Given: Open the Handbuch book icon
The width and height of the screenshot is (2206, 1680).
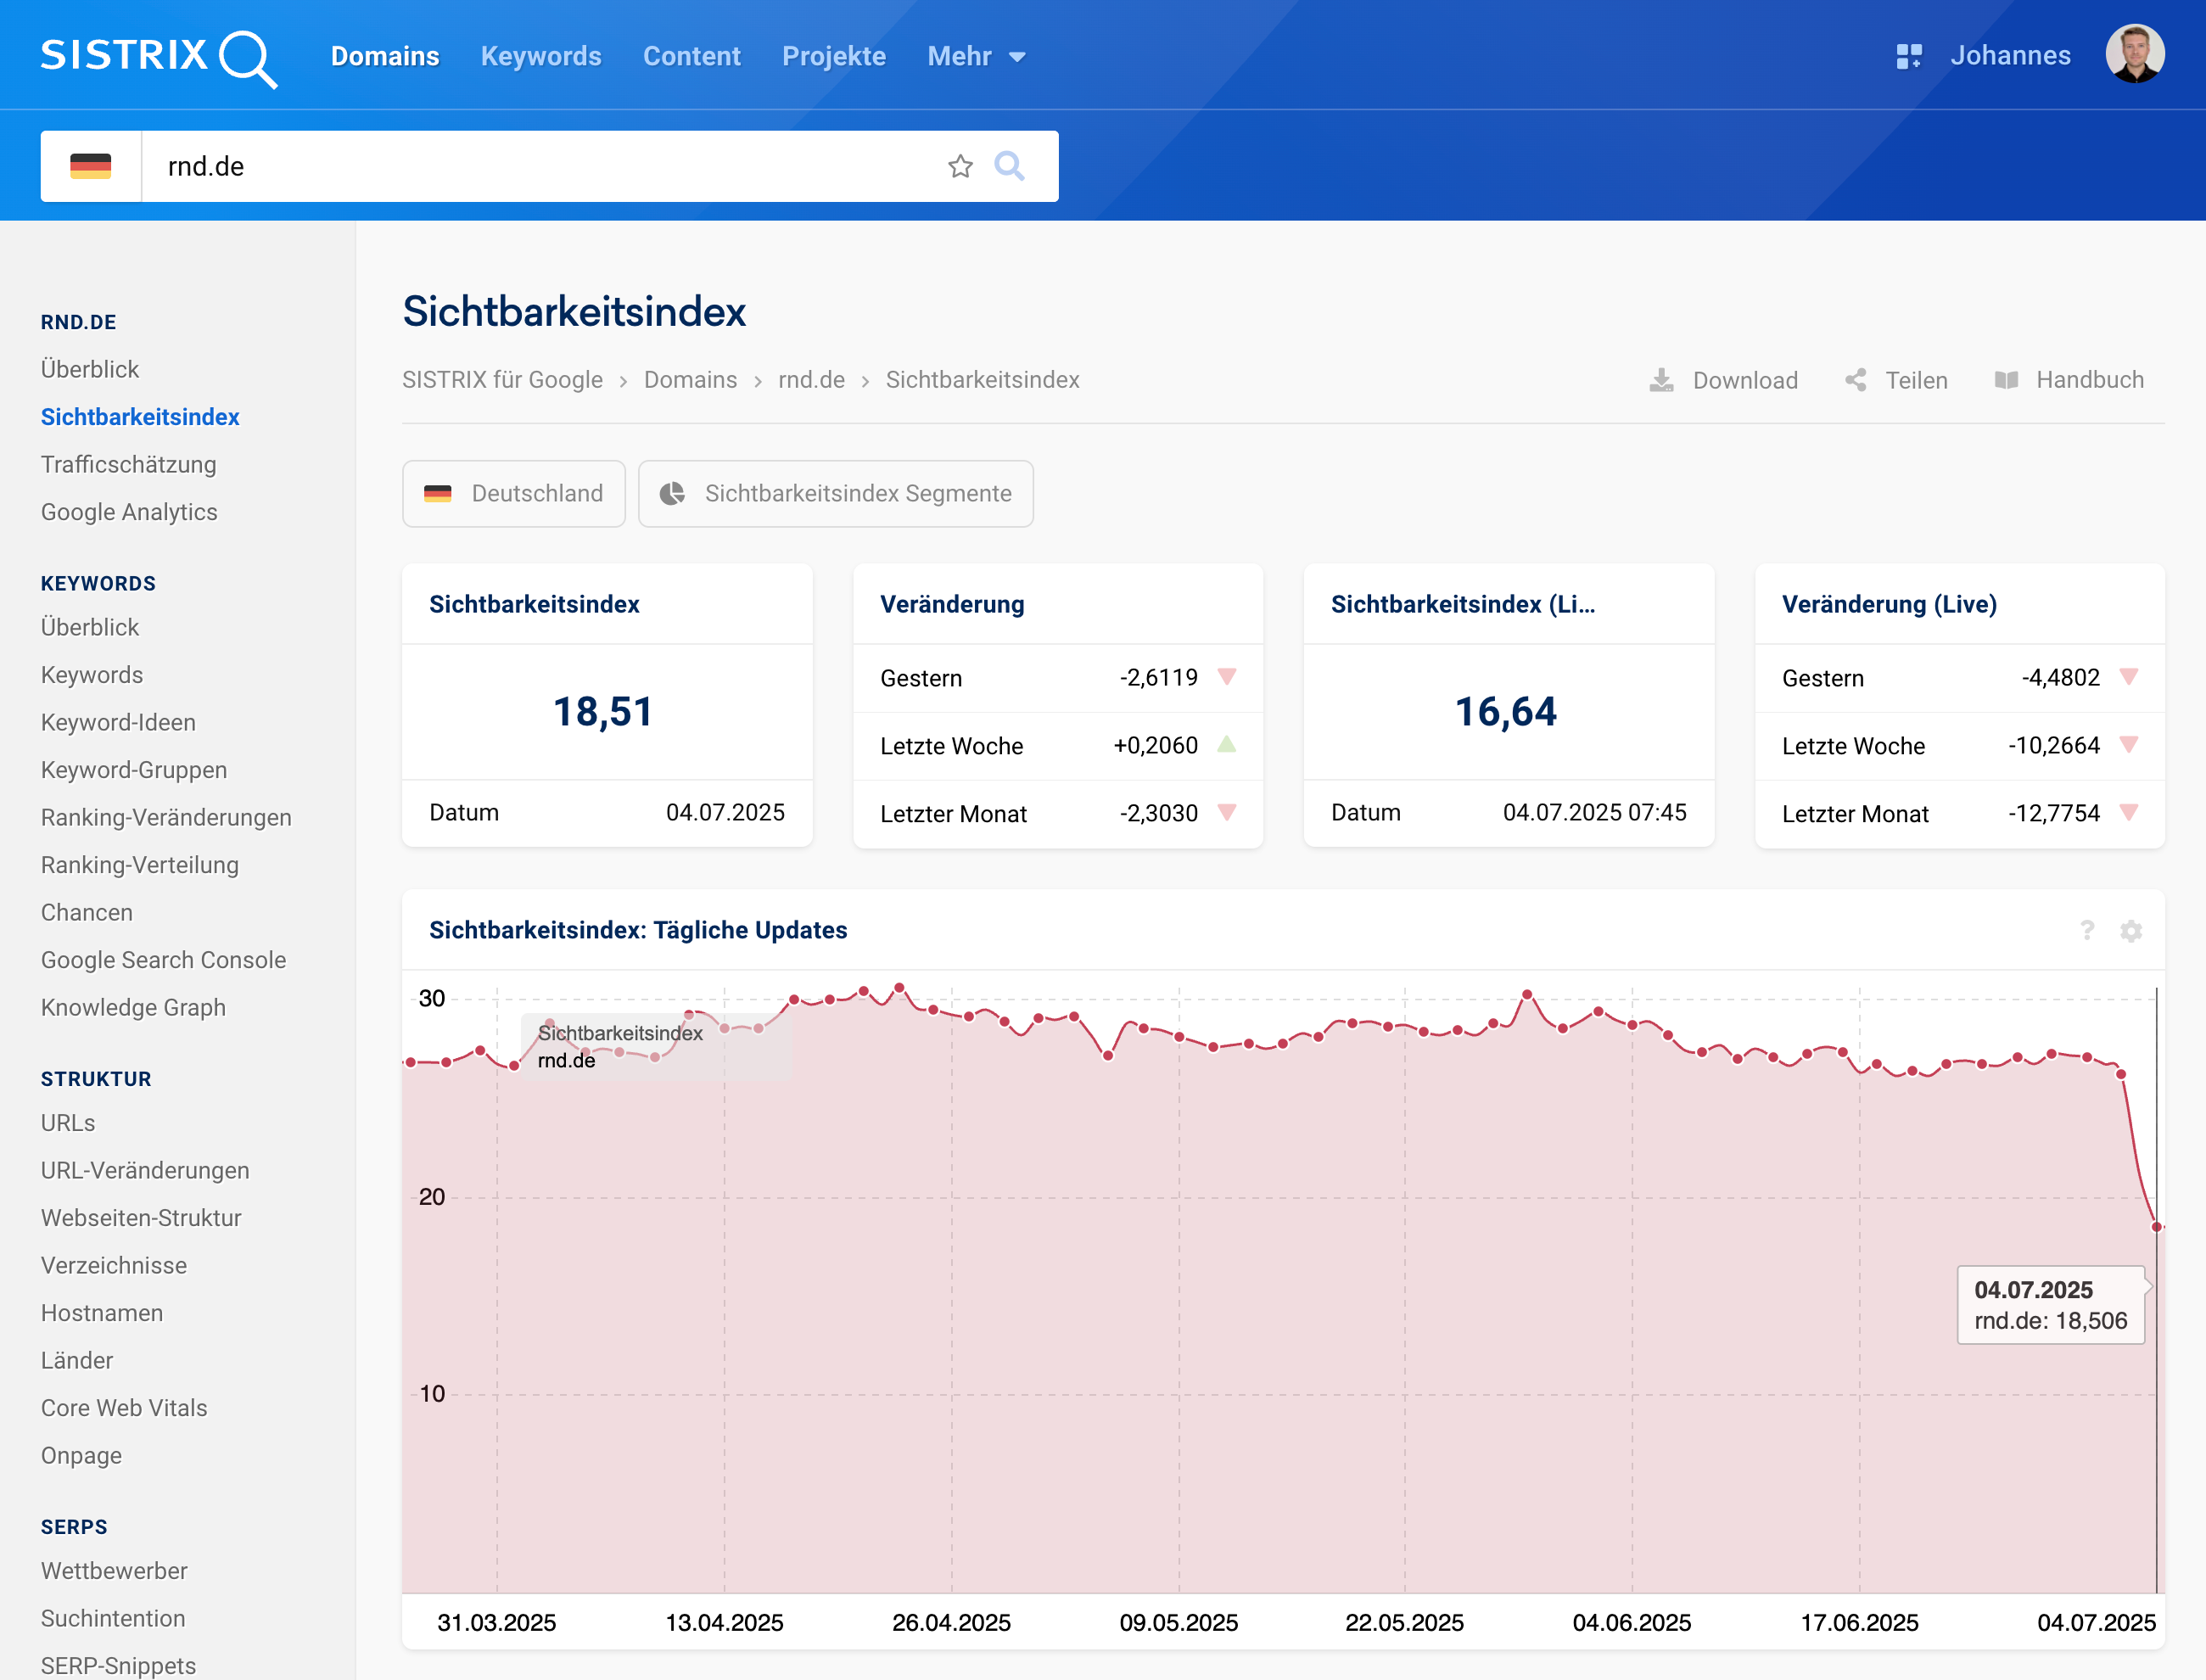Looking at the screenshot, I should point(2005,380).
